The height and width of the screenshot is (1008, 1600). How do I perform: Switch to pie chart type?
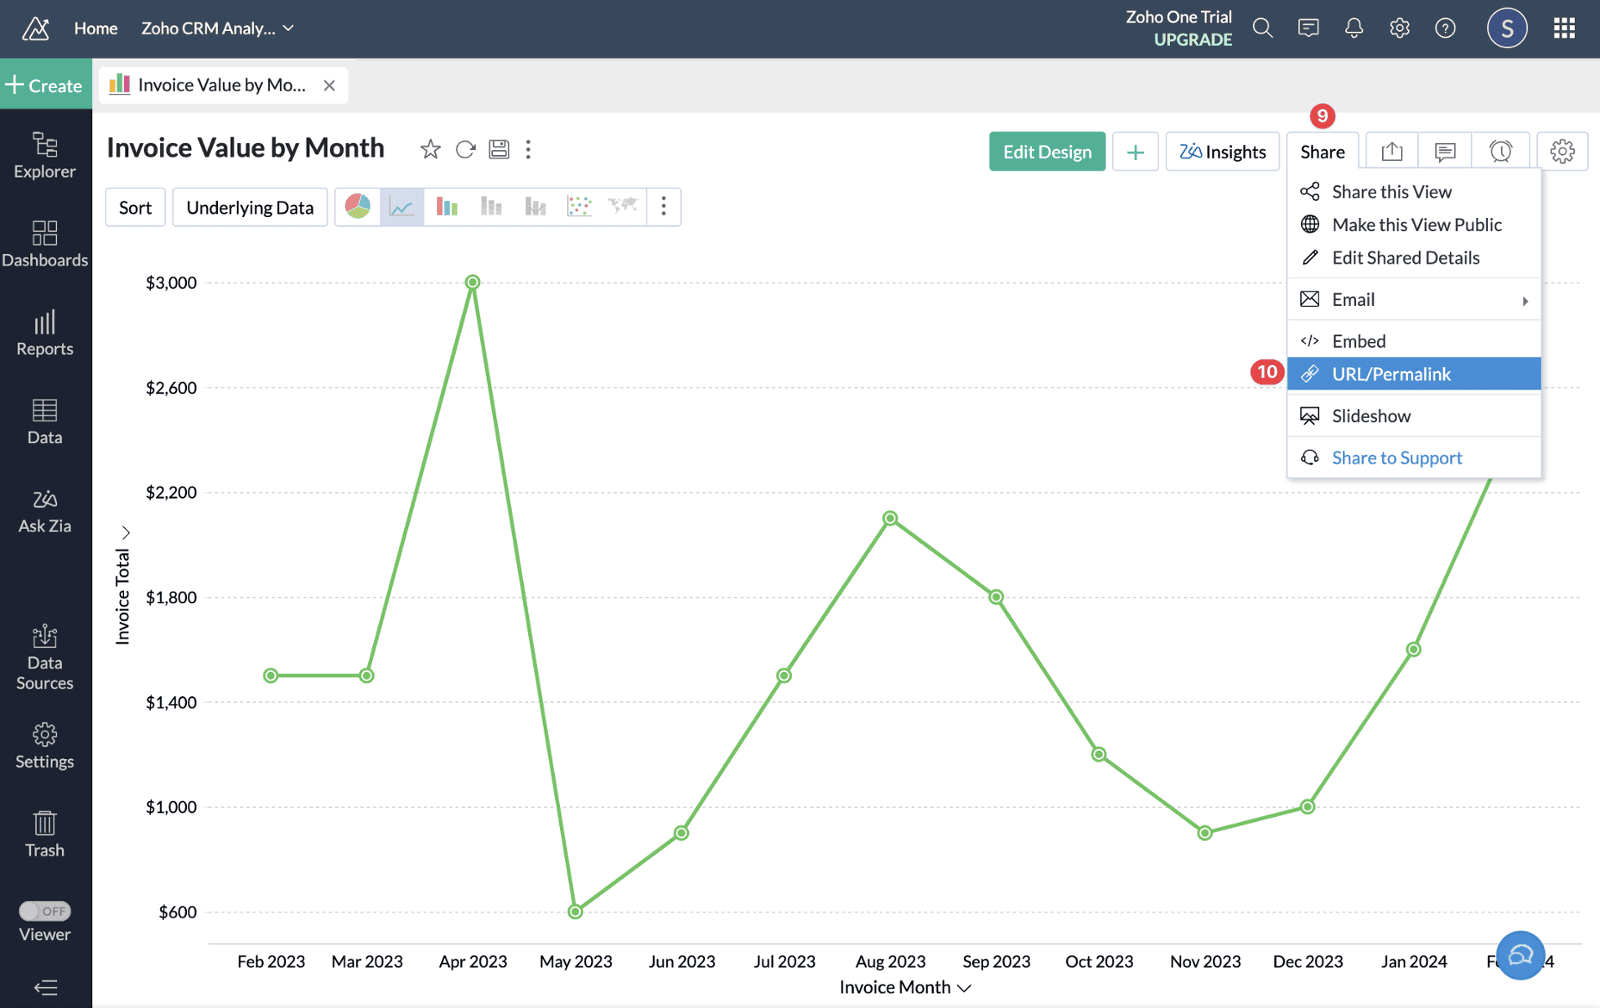pos(358,206)
